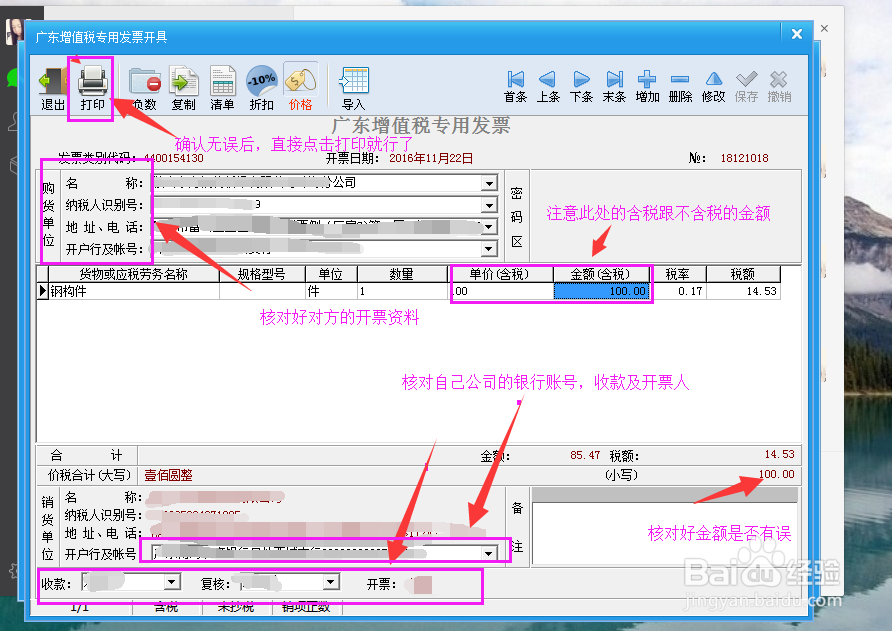Click the 保存 save icon
This screenshot has height=631, width=892.
pyautogui.click(x=746, y=87)
